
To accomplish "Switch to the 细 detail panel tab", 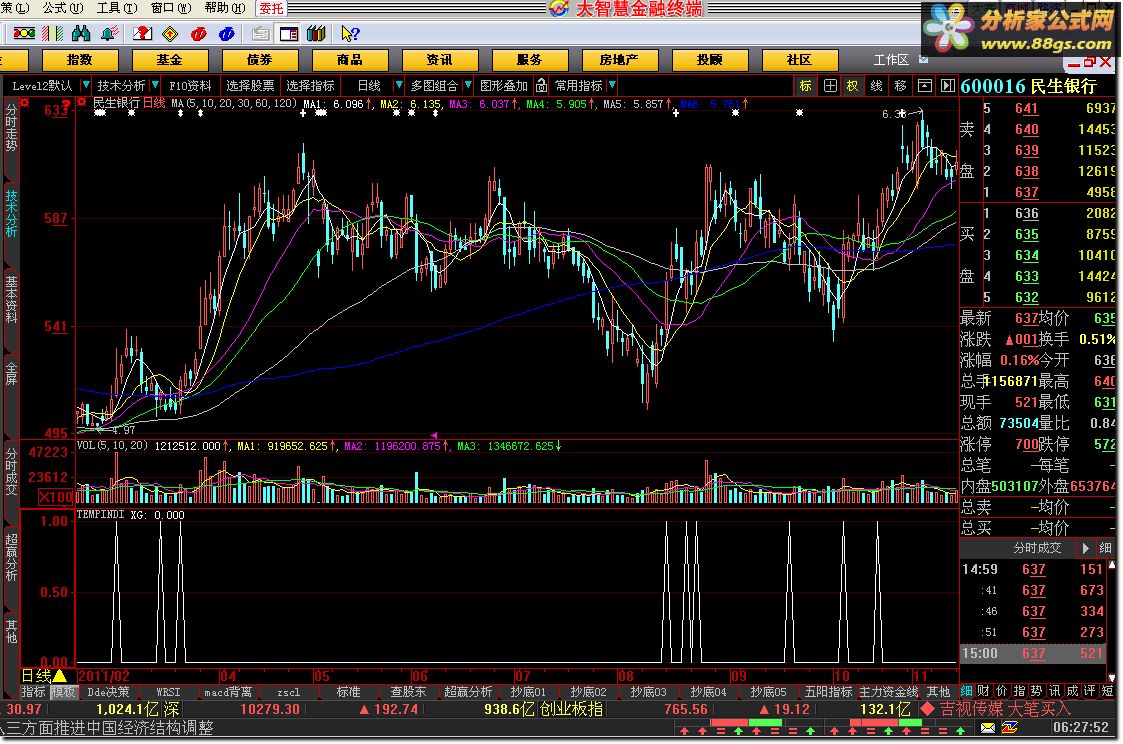I will pos(966,691).
